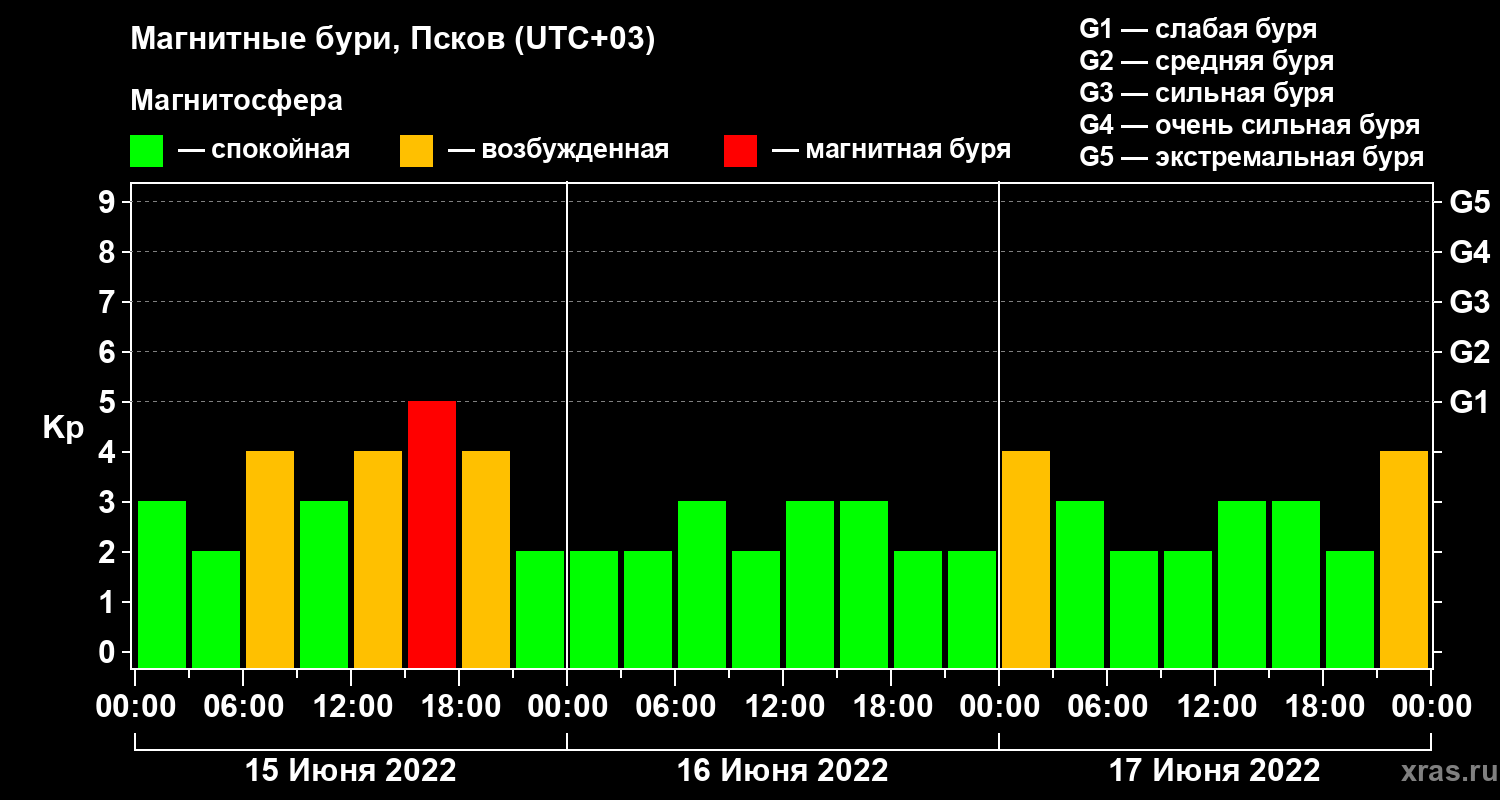
Task: Select the first green bar of 15 June
Action: pos(162,585)
